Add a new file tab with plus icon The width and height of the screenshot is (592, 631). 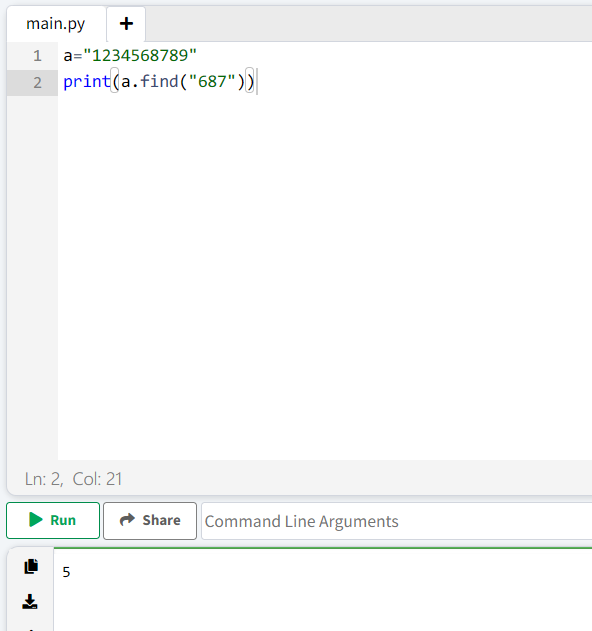point(126,24)
